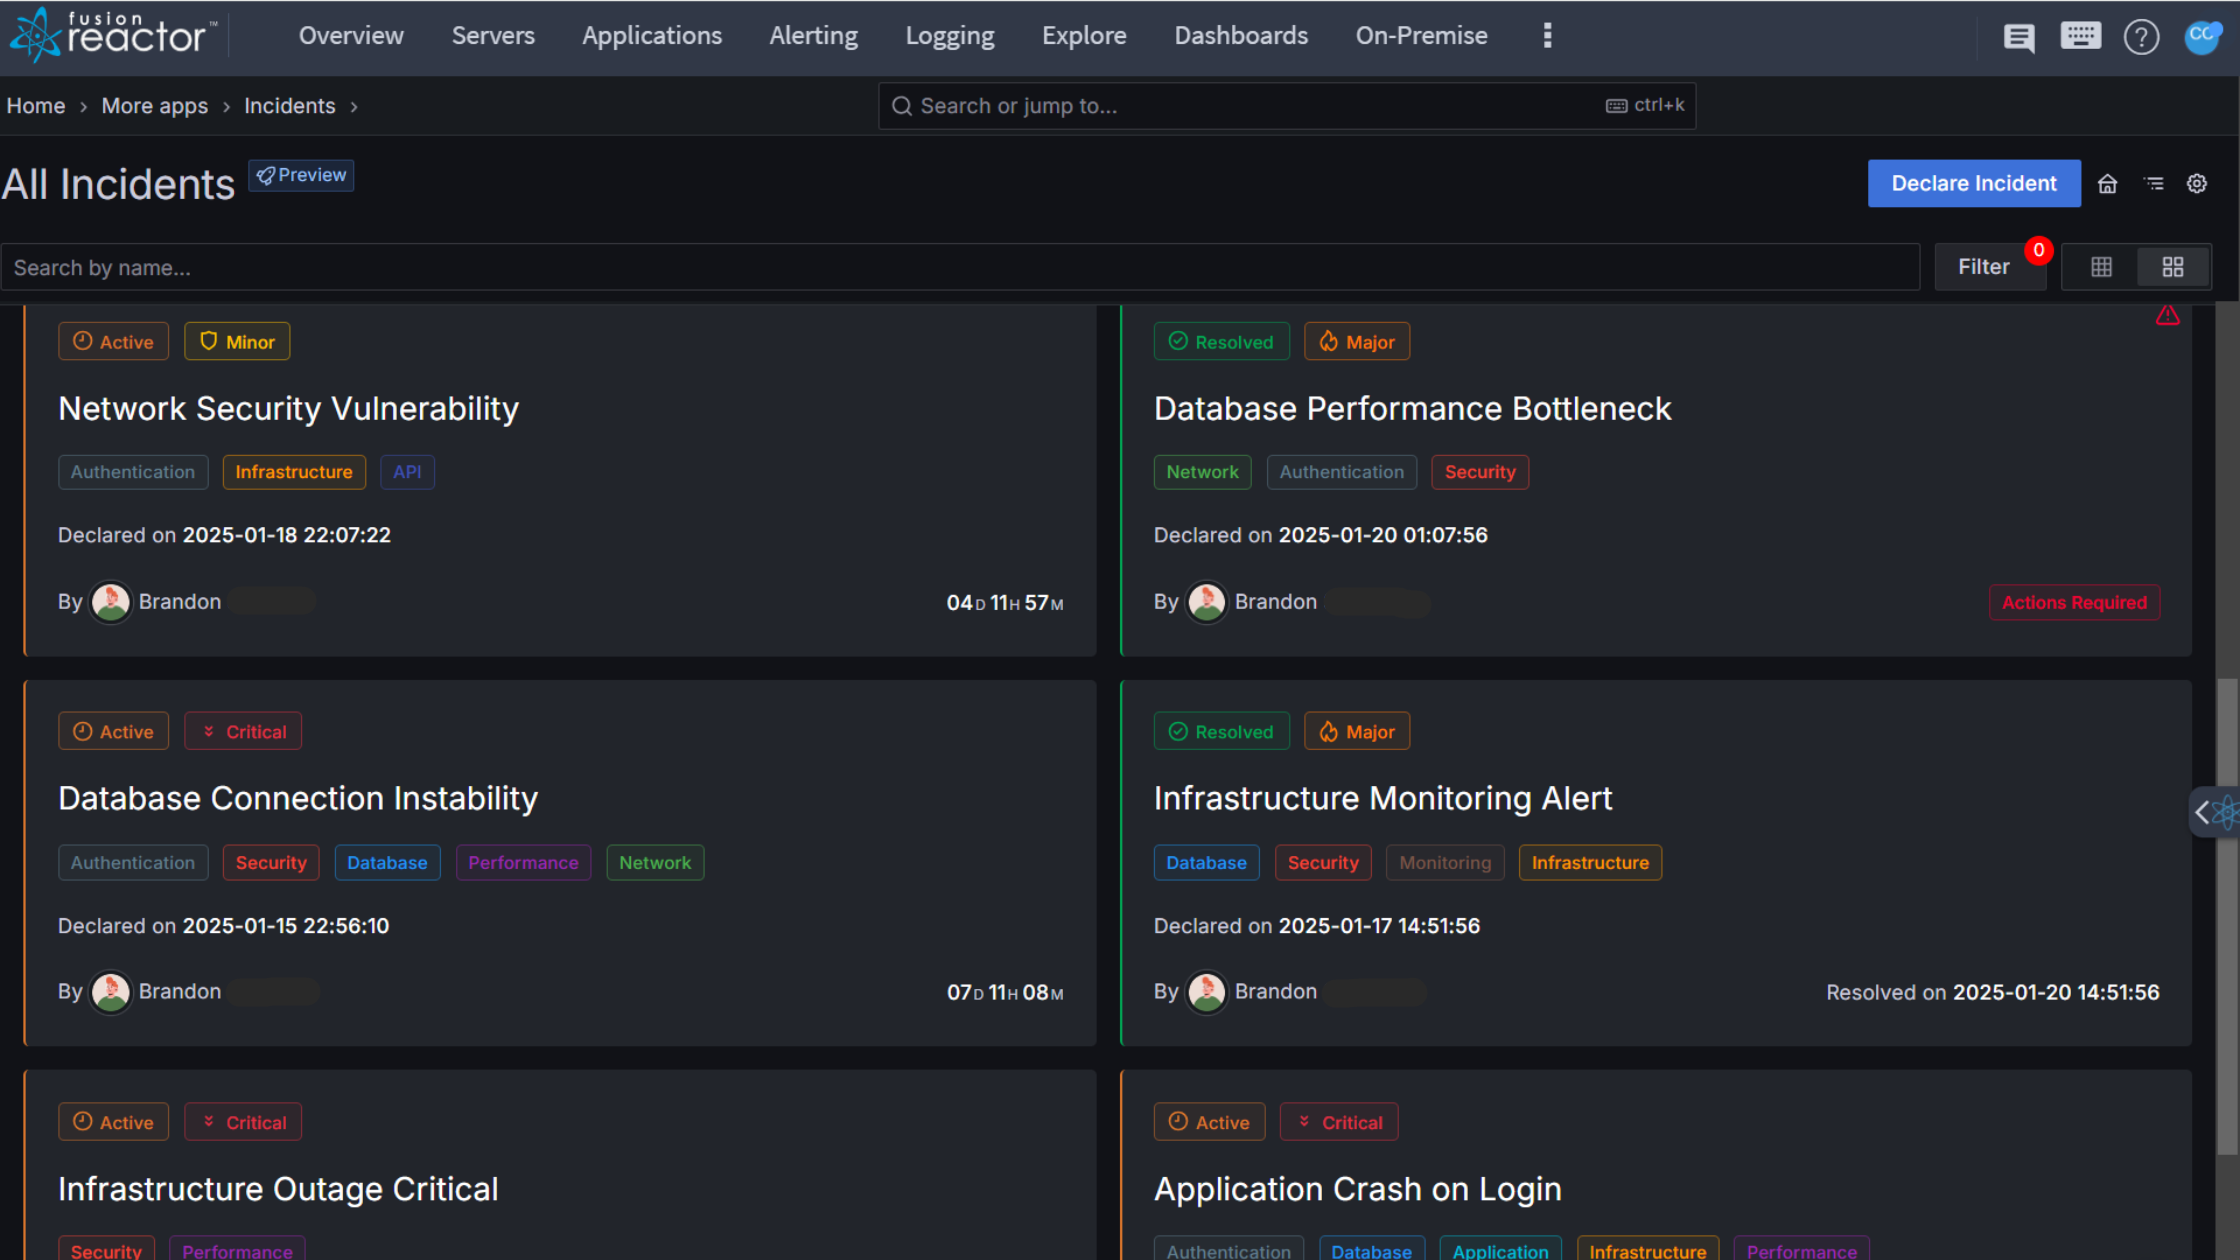The height and width of the screenshot is (1260, 2240).
Task: Click Security tag on Database Performance Bottleneck
Action: pyautogui.click(x=1480, y=472)
